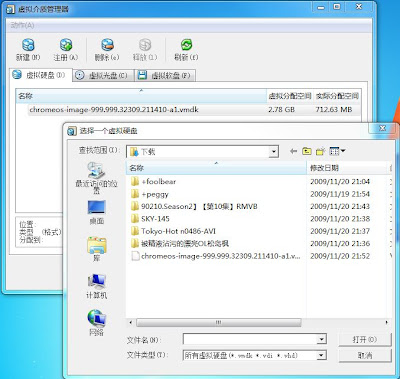
Task: Open 库 libraries in the places bar
Action: coord(96,249)
